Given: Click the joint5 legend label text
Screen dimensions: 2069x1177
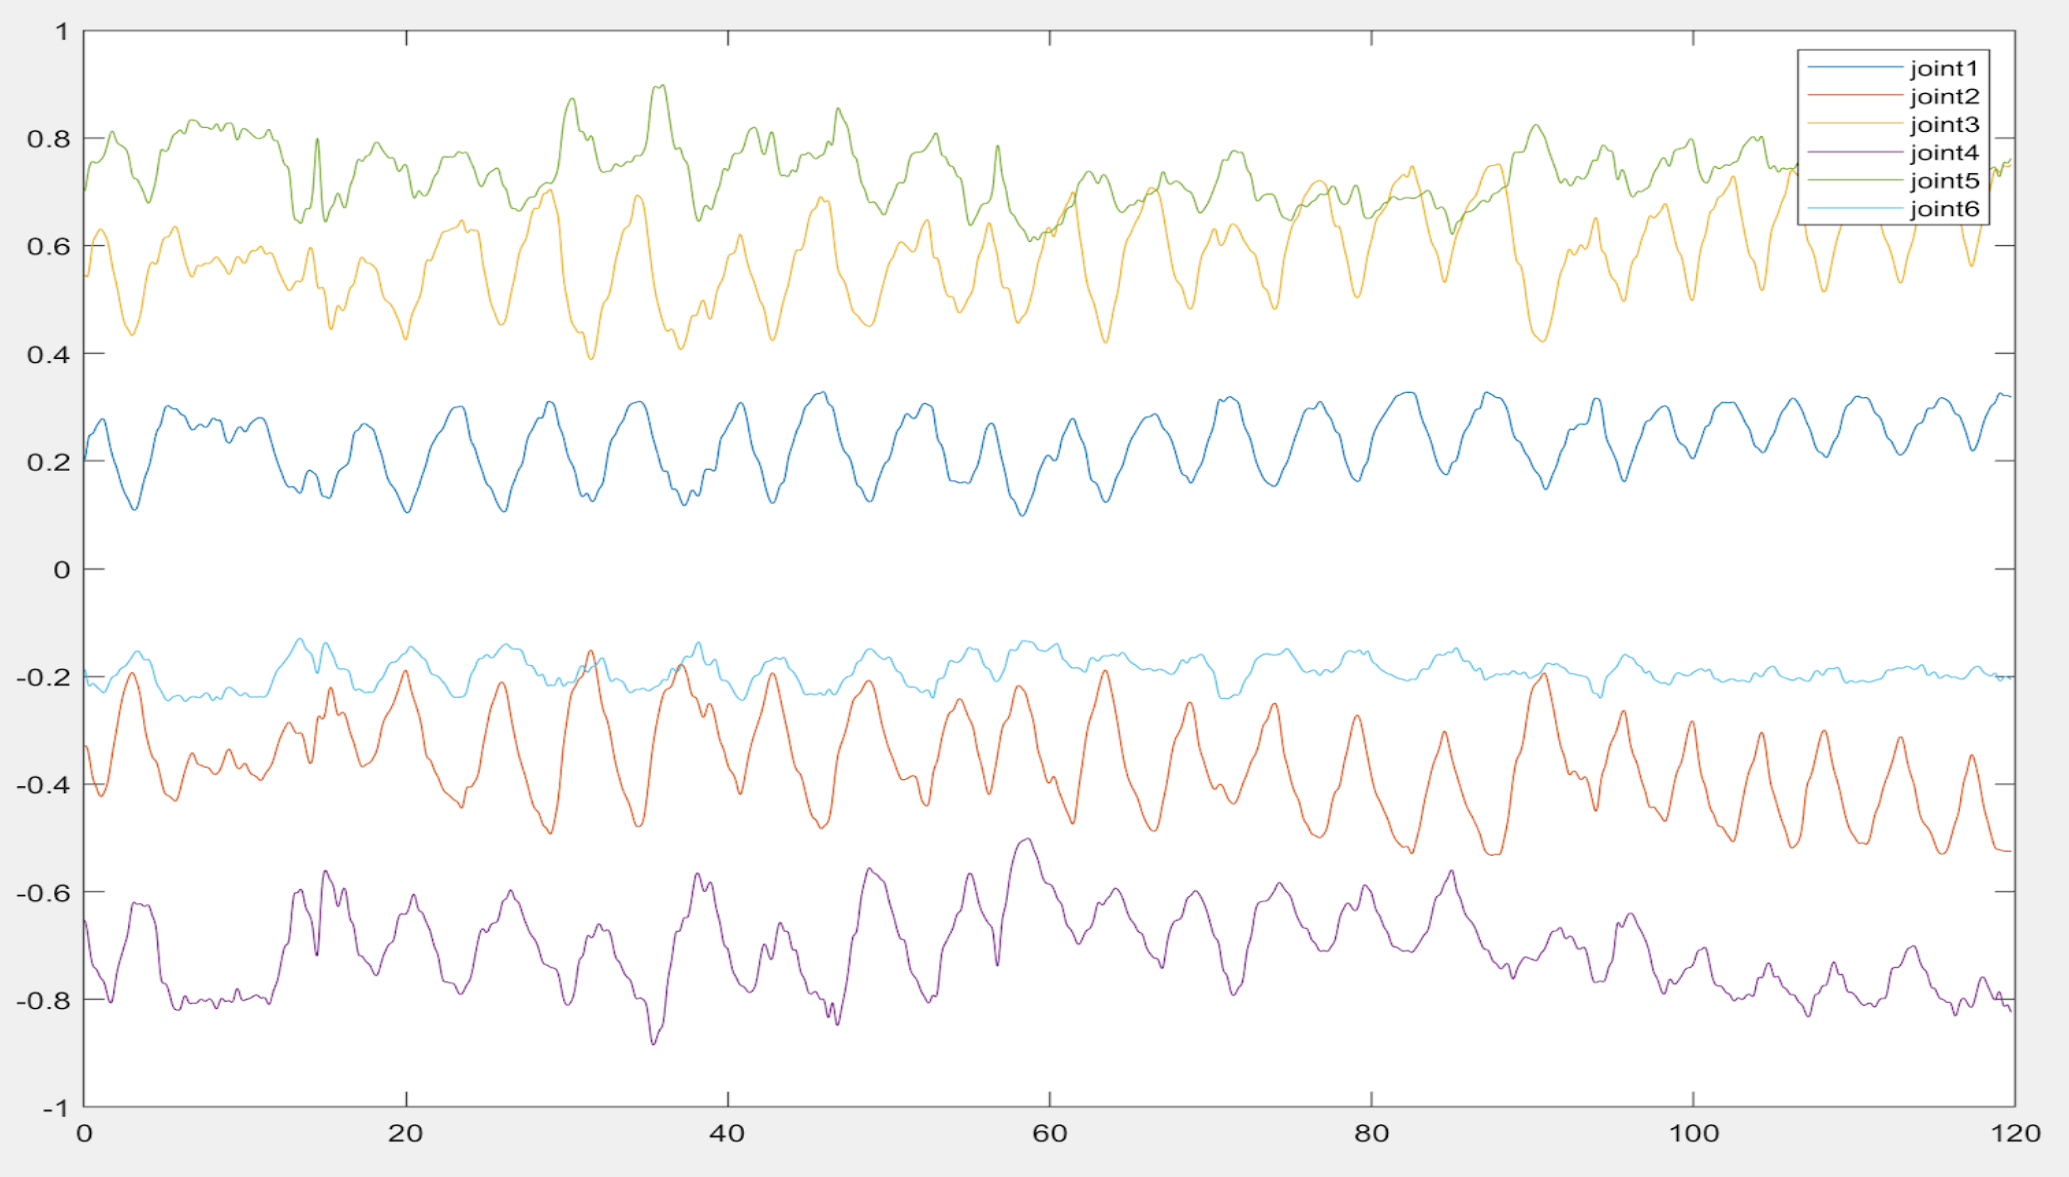Looking at the screenshot, I should (x=1943, y=179).
